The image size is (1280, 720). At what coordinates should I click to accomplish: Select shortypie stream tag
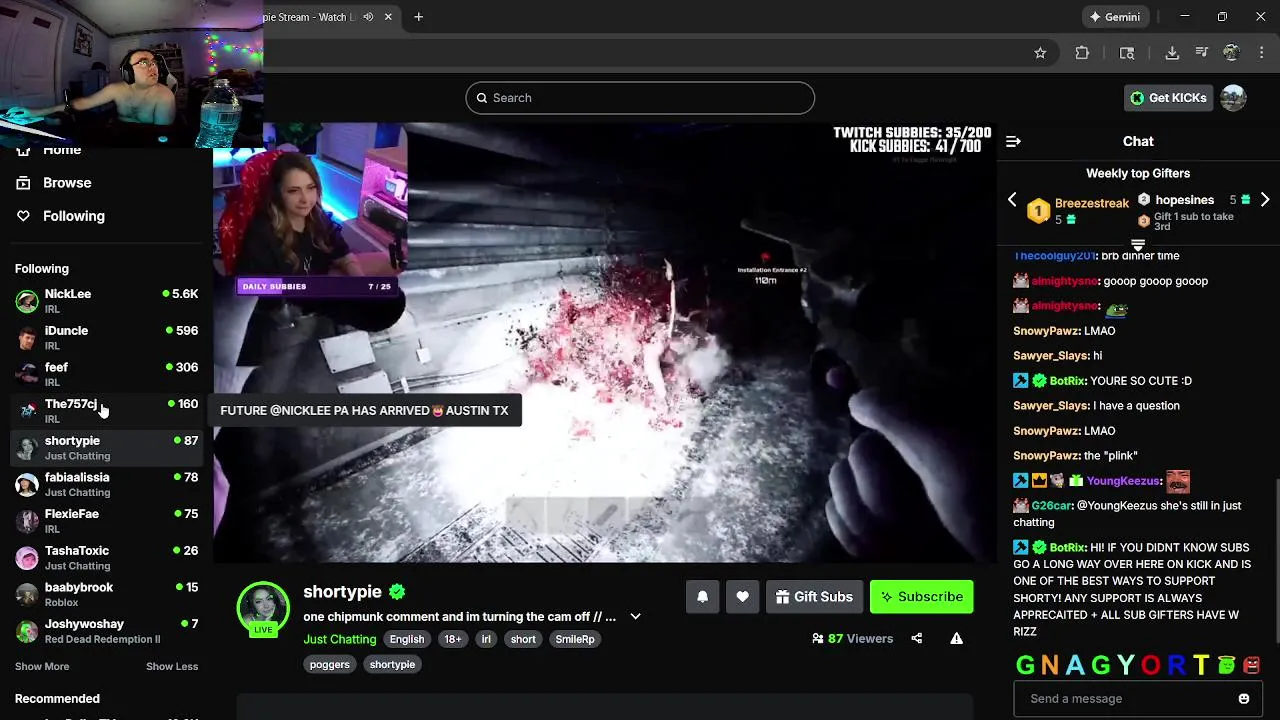click(x=392, y=664)
